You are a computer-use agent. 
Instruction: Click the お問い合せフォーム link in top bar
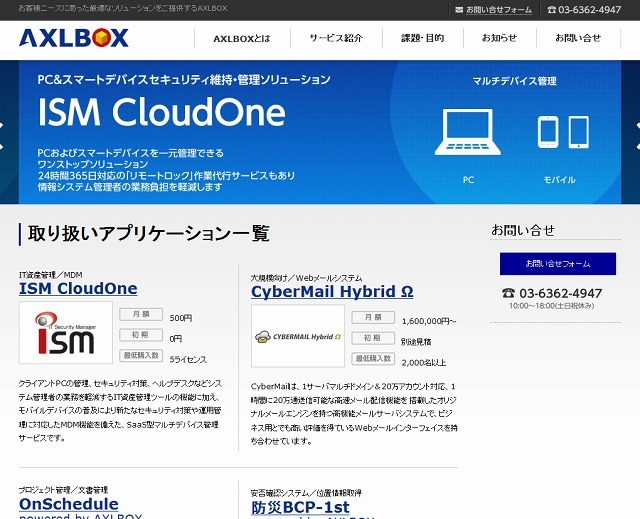pyautogui.click(x=499, y=10)
